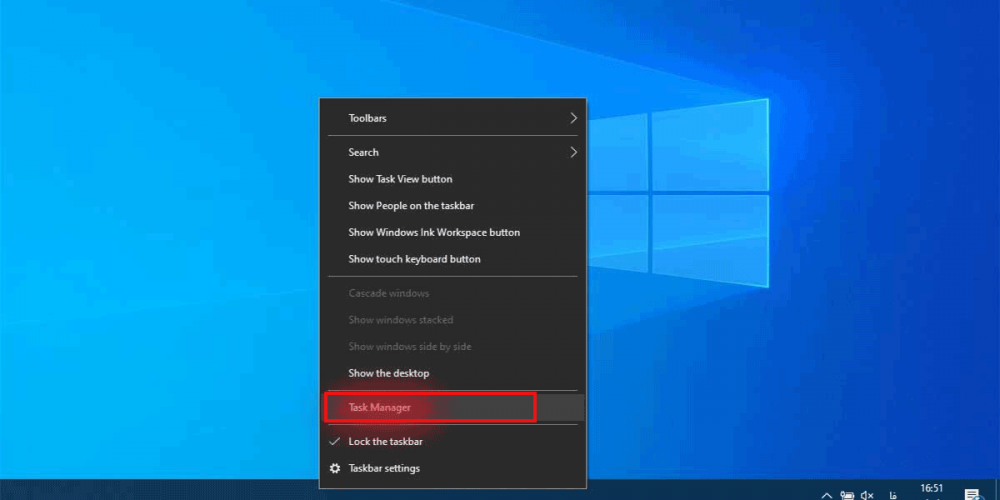The image size is (1000, 500).
Task: Toggle Show People on the taskbar
Action: point(452,206)
